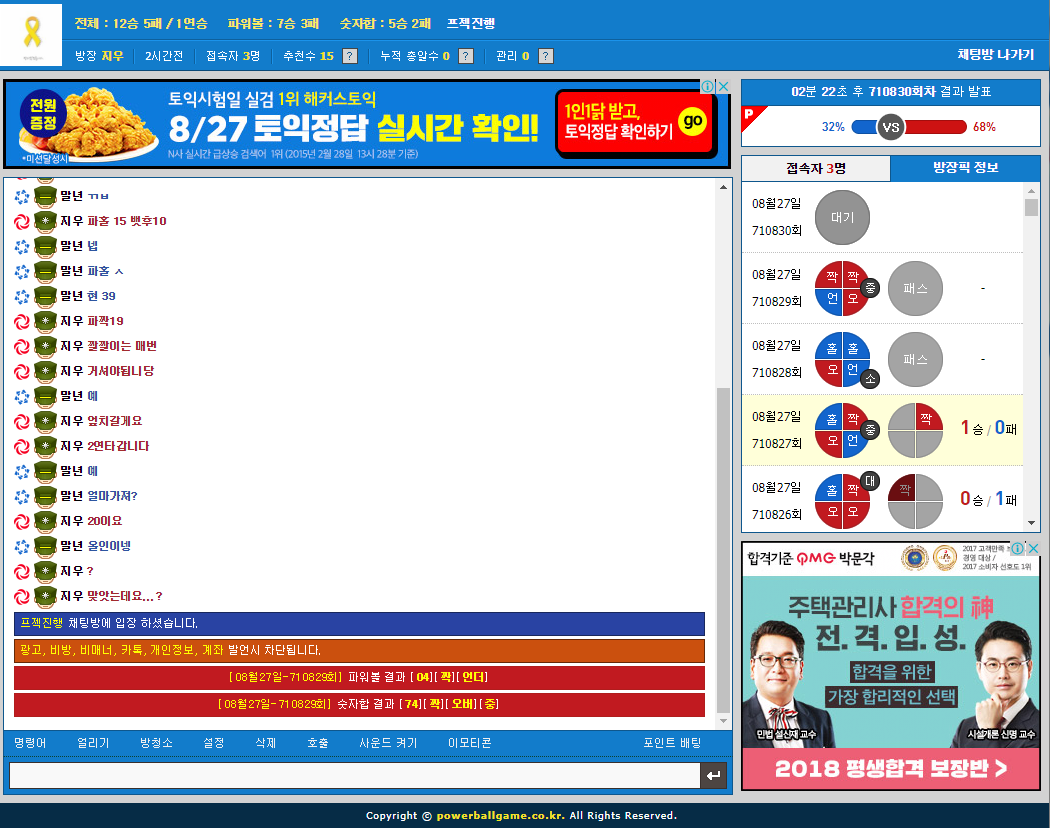Click the ad info icon on top banner
This screenshot has width=1050, height=828.
[x=707, y=86]
